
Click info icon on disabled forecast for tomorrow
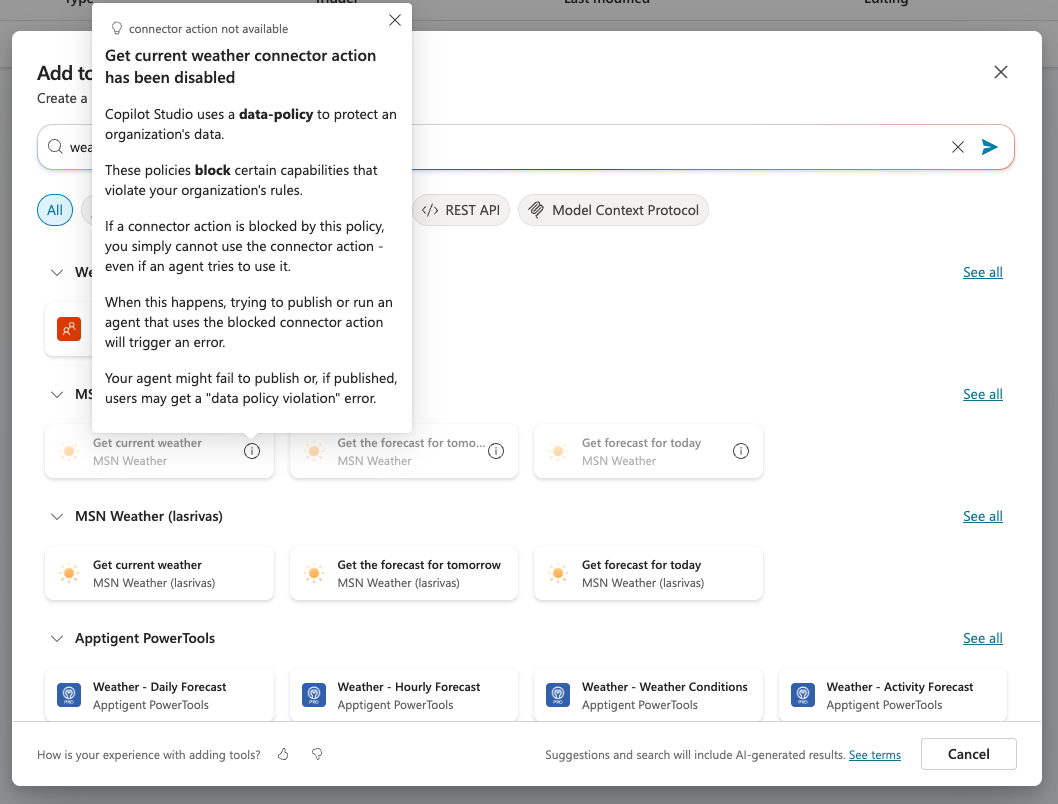(x=496, y=451)
